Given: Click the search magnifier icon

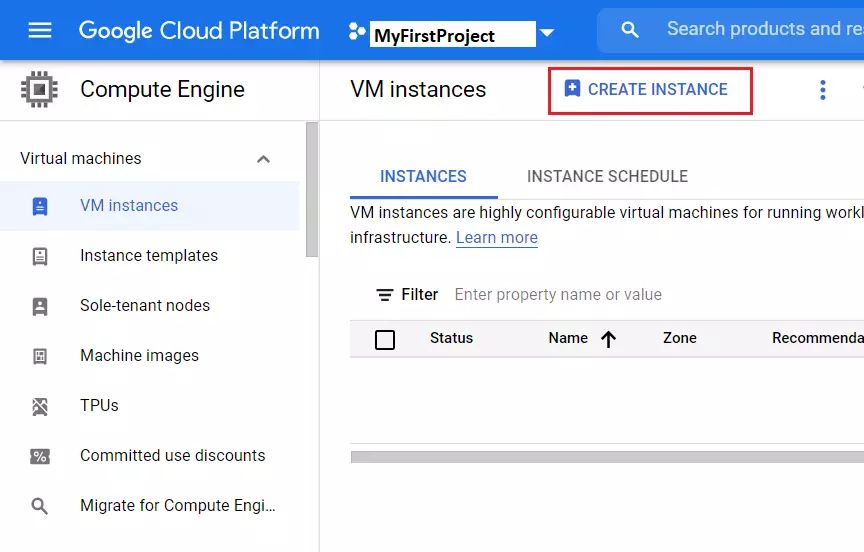Looking at the screenshot, I should 629,29.
